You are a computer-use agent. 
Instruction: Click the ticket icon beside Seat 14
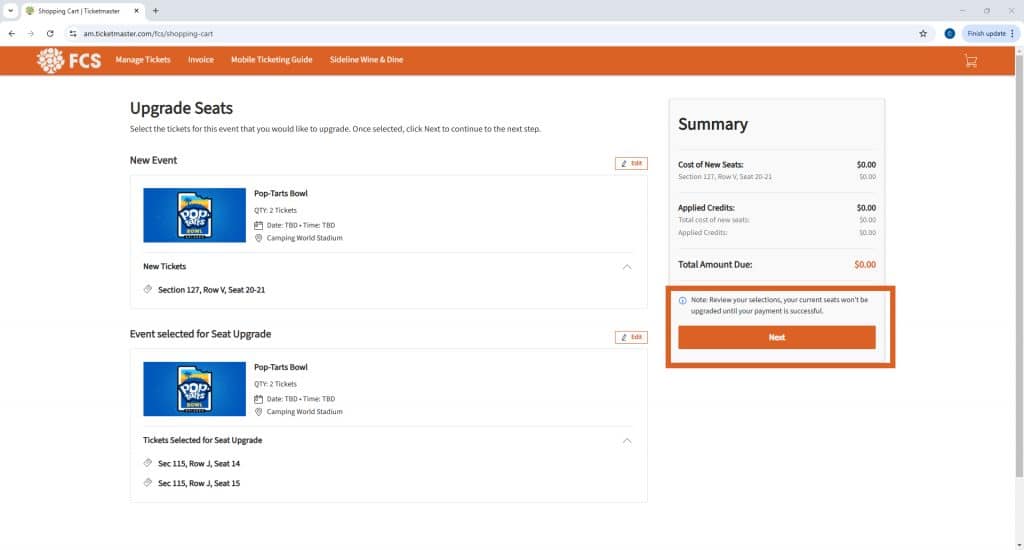coord(148,463)
